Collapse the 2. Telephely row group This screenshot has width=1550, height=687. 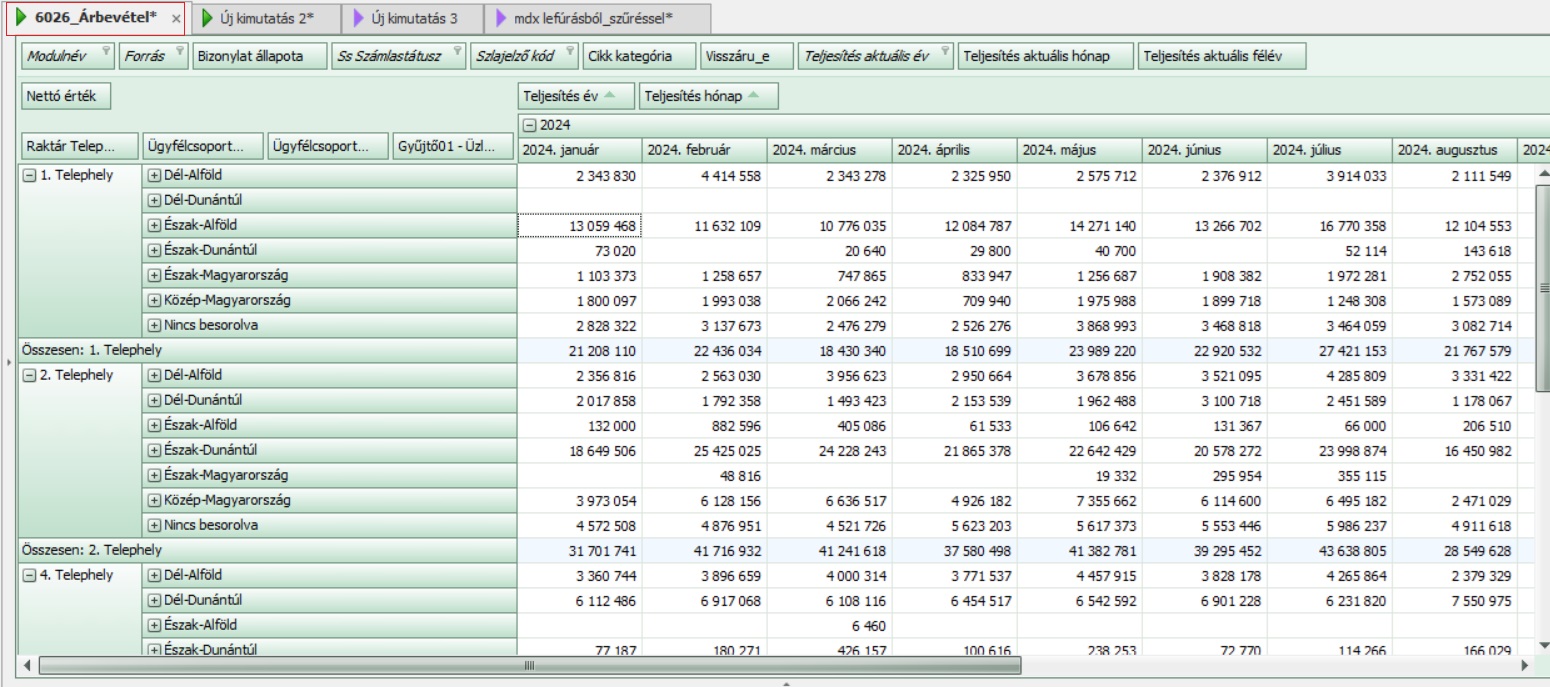coord(29,375)
